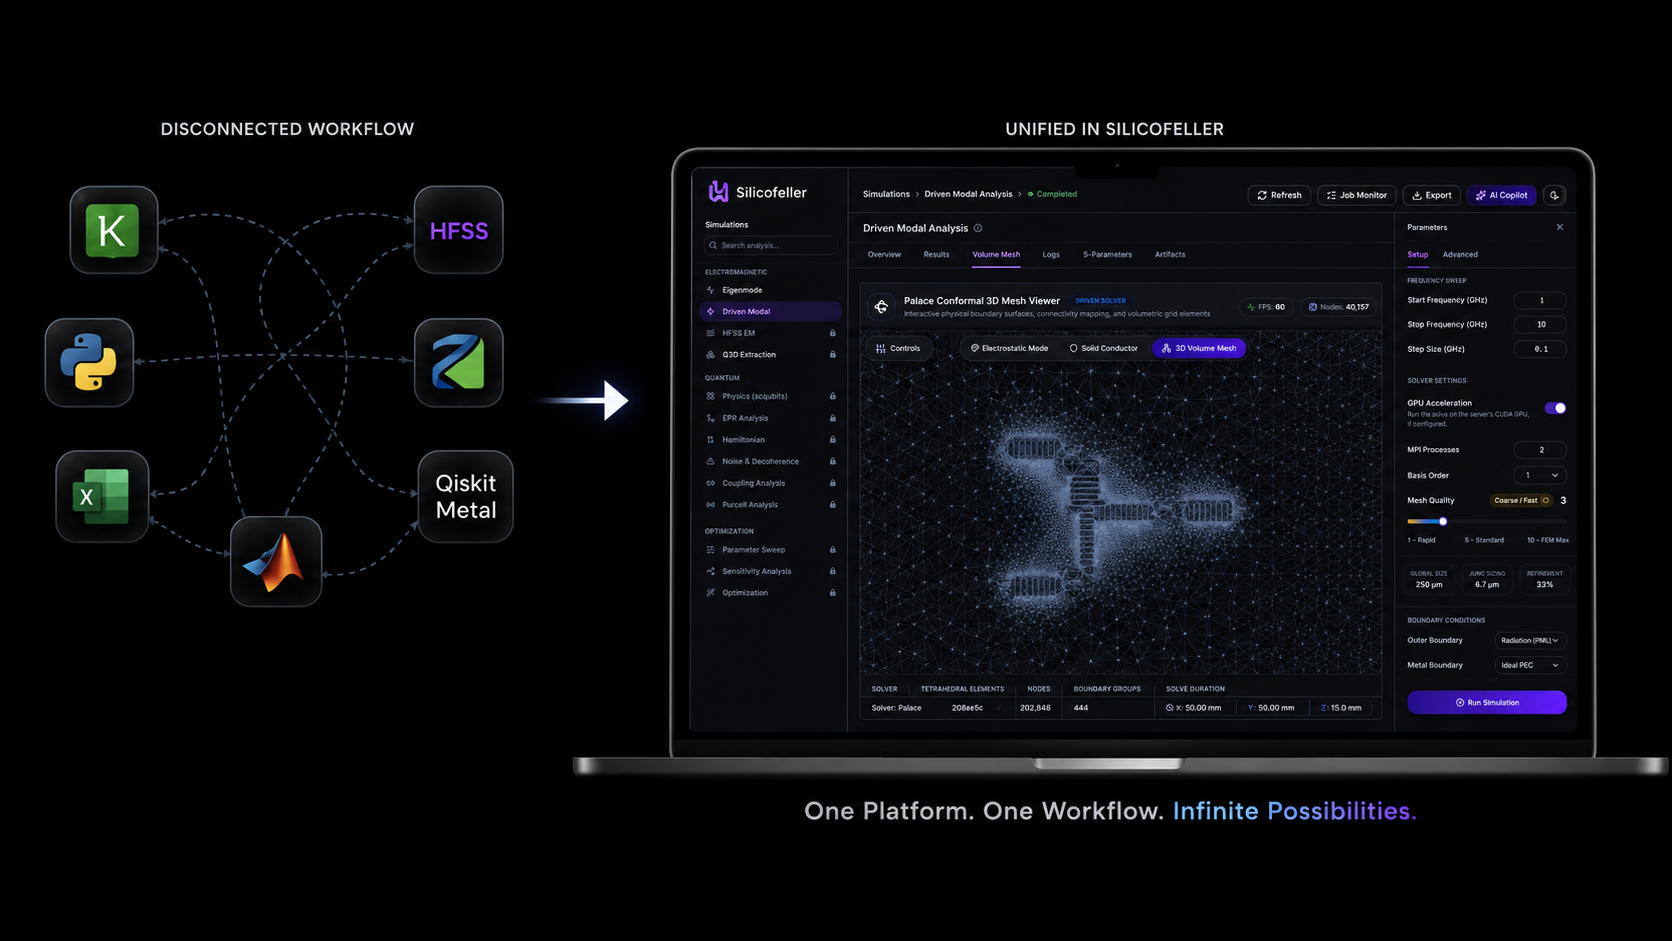Click the Search analysis field

[770, 245]
